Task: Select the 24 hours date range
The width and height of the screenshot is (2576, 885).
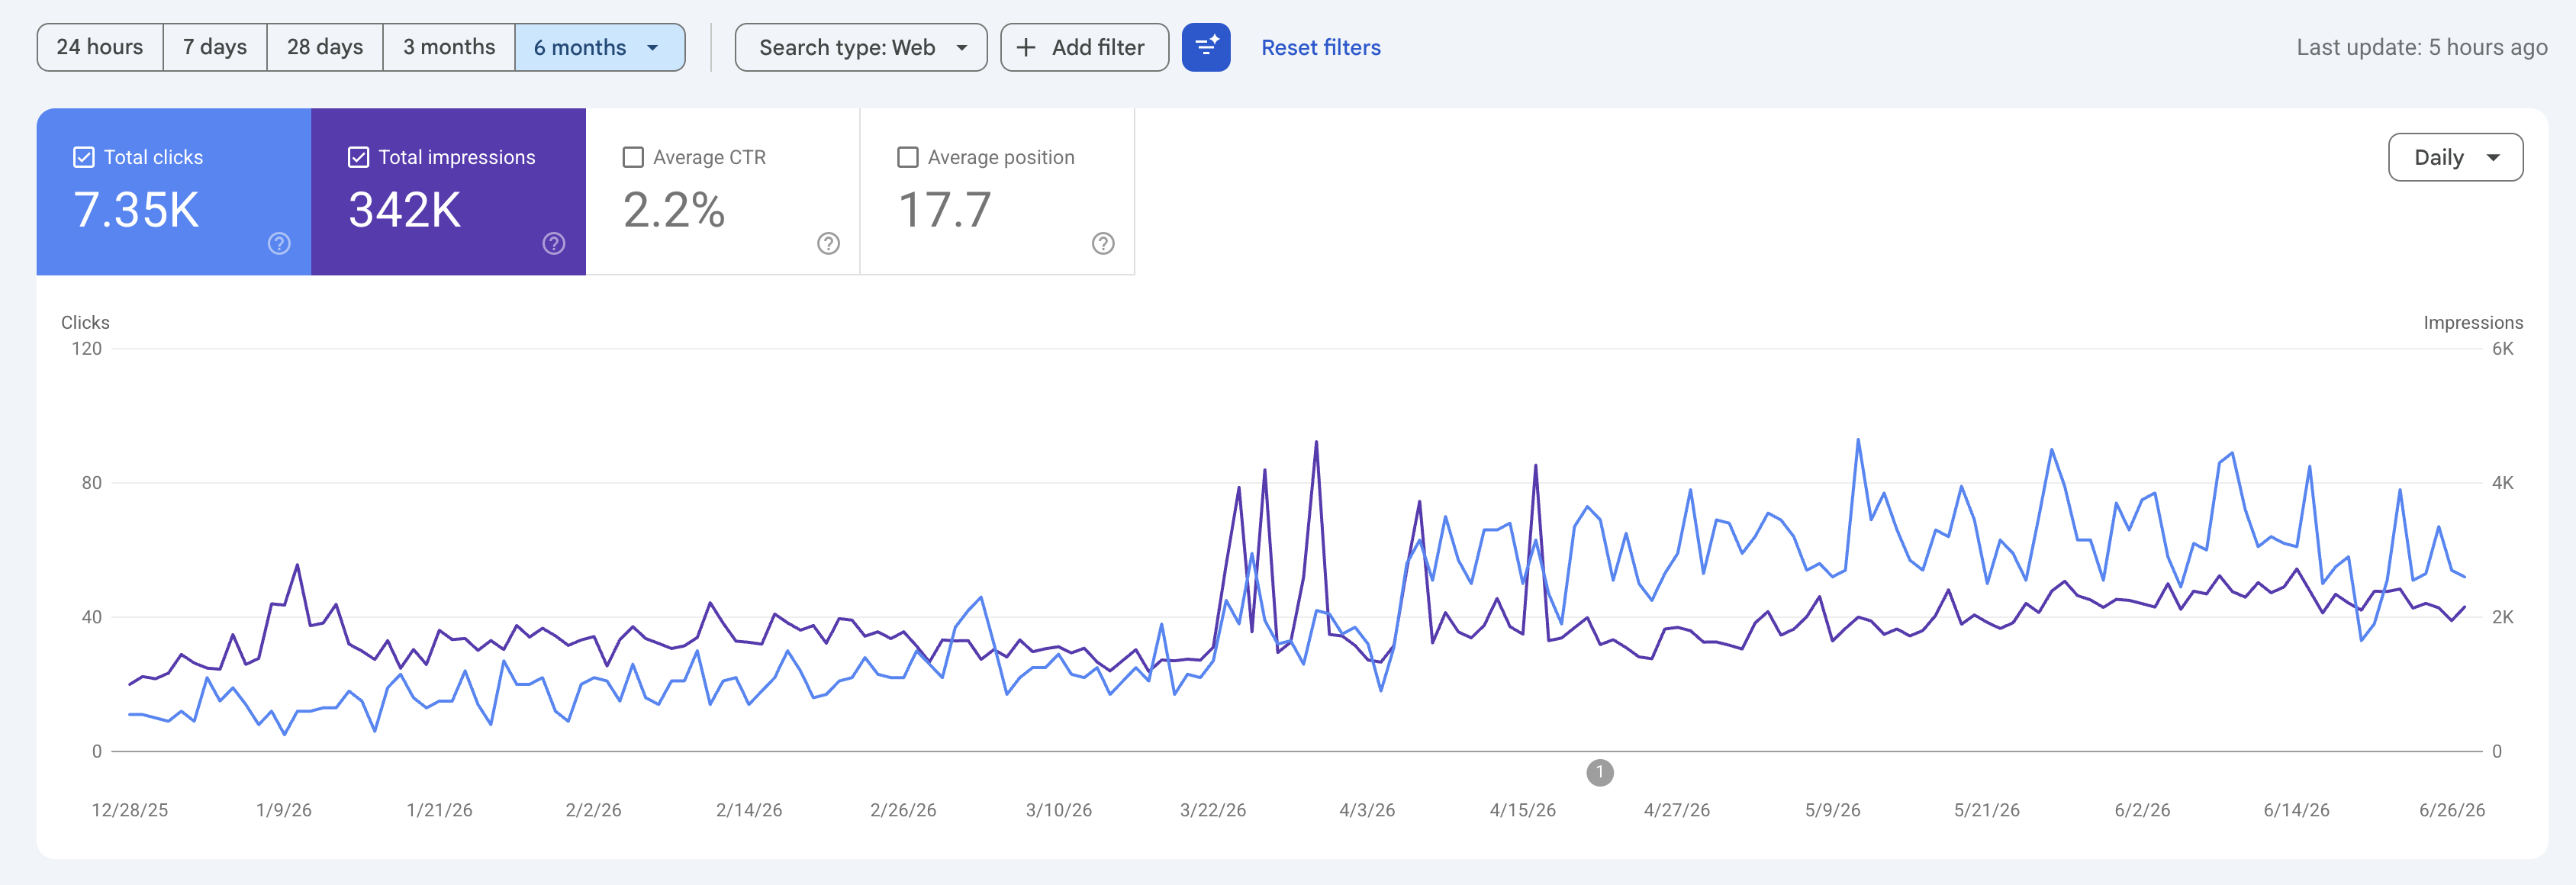Action: click(x=100, y=47)
